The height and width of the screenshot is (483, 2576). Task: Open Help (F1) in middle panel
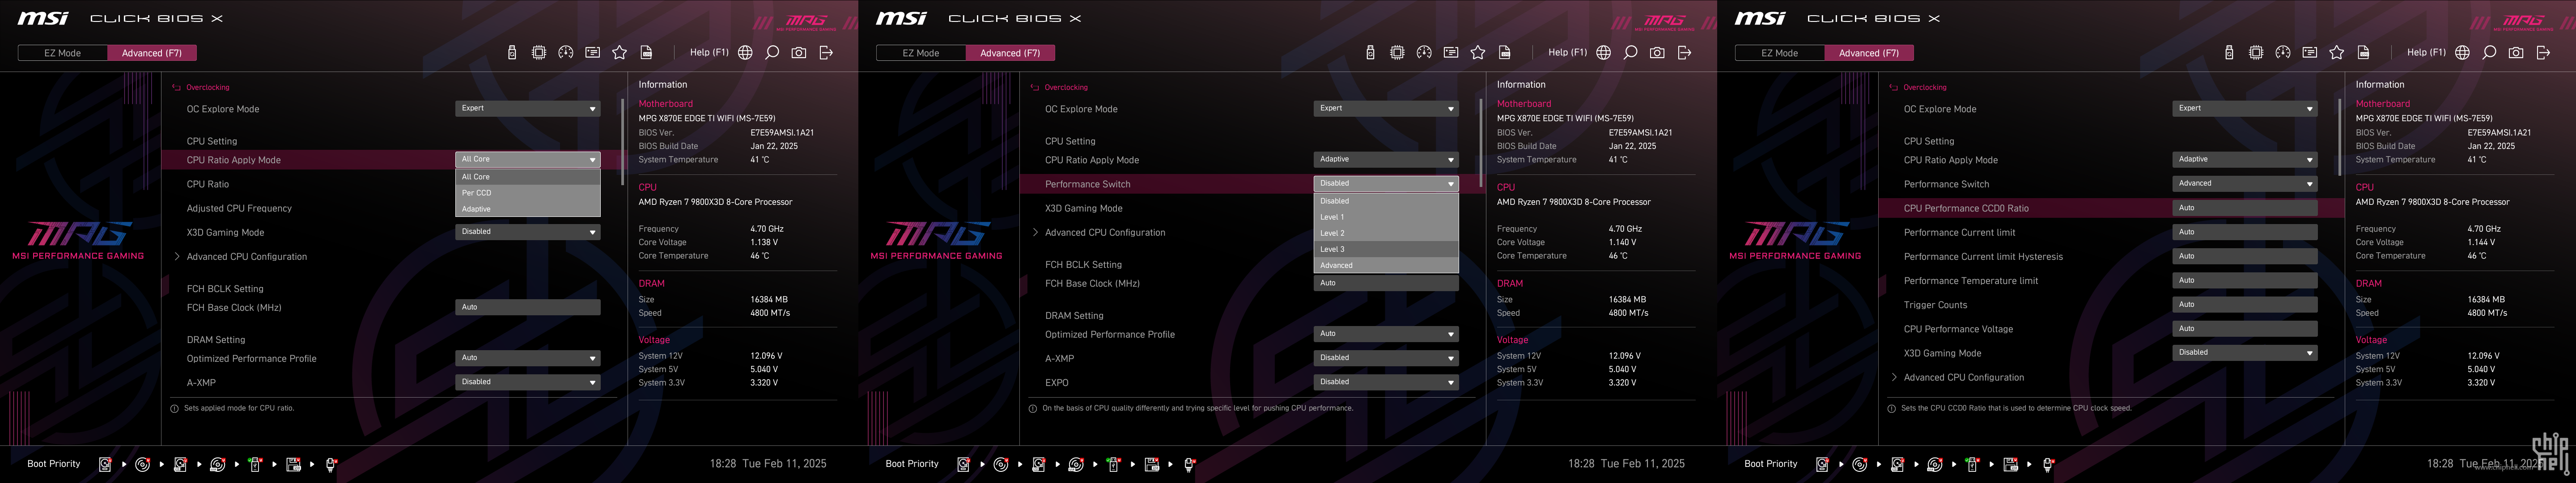1567,53
